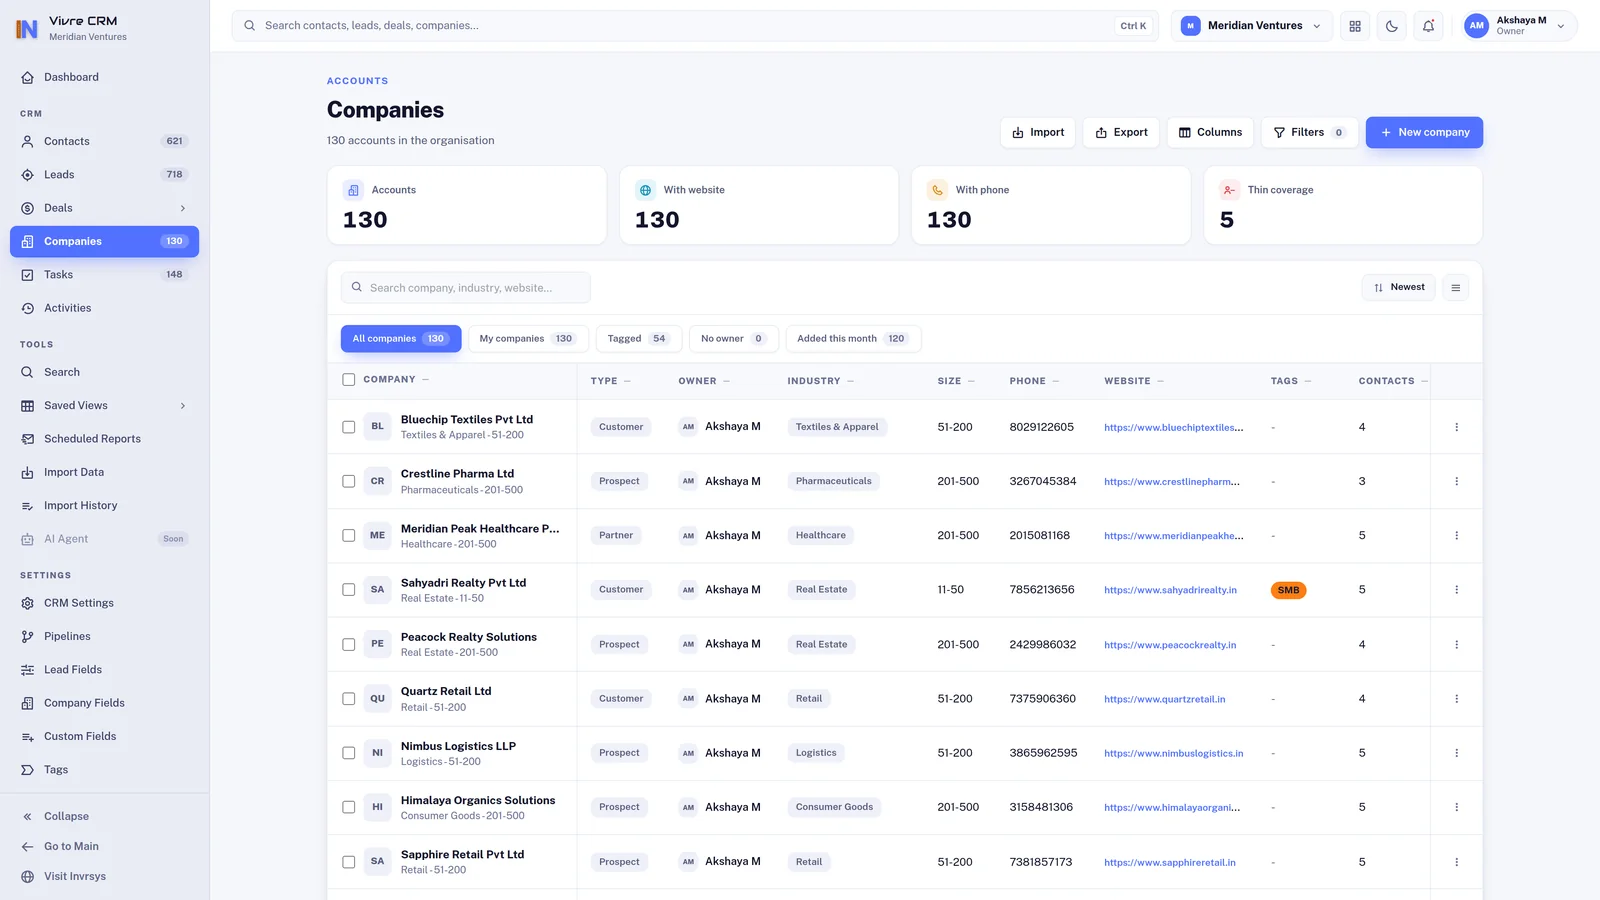Viewport: 1600px width, 900px height.
Task: Open row actions menu for Nimbus Logistics LLP
Action: (1456, 753)
